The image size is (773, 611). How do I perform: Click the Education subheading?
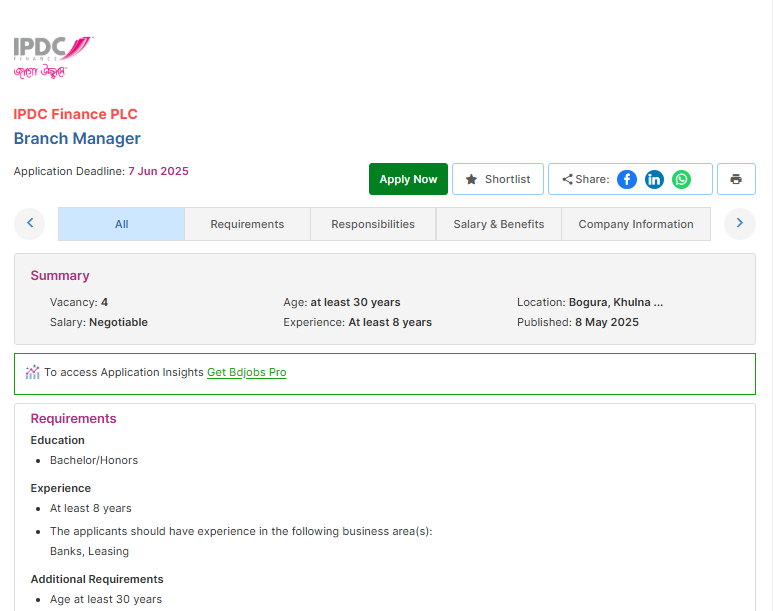pos(57,440)
